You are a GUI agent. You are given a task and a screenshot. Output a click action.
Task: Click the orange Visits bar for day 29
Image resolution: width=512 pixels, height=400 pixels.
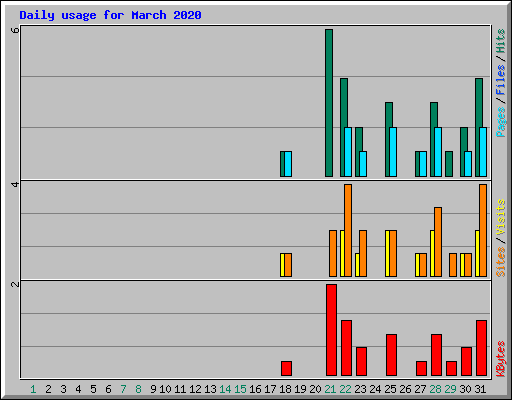[x=453, y=265]
